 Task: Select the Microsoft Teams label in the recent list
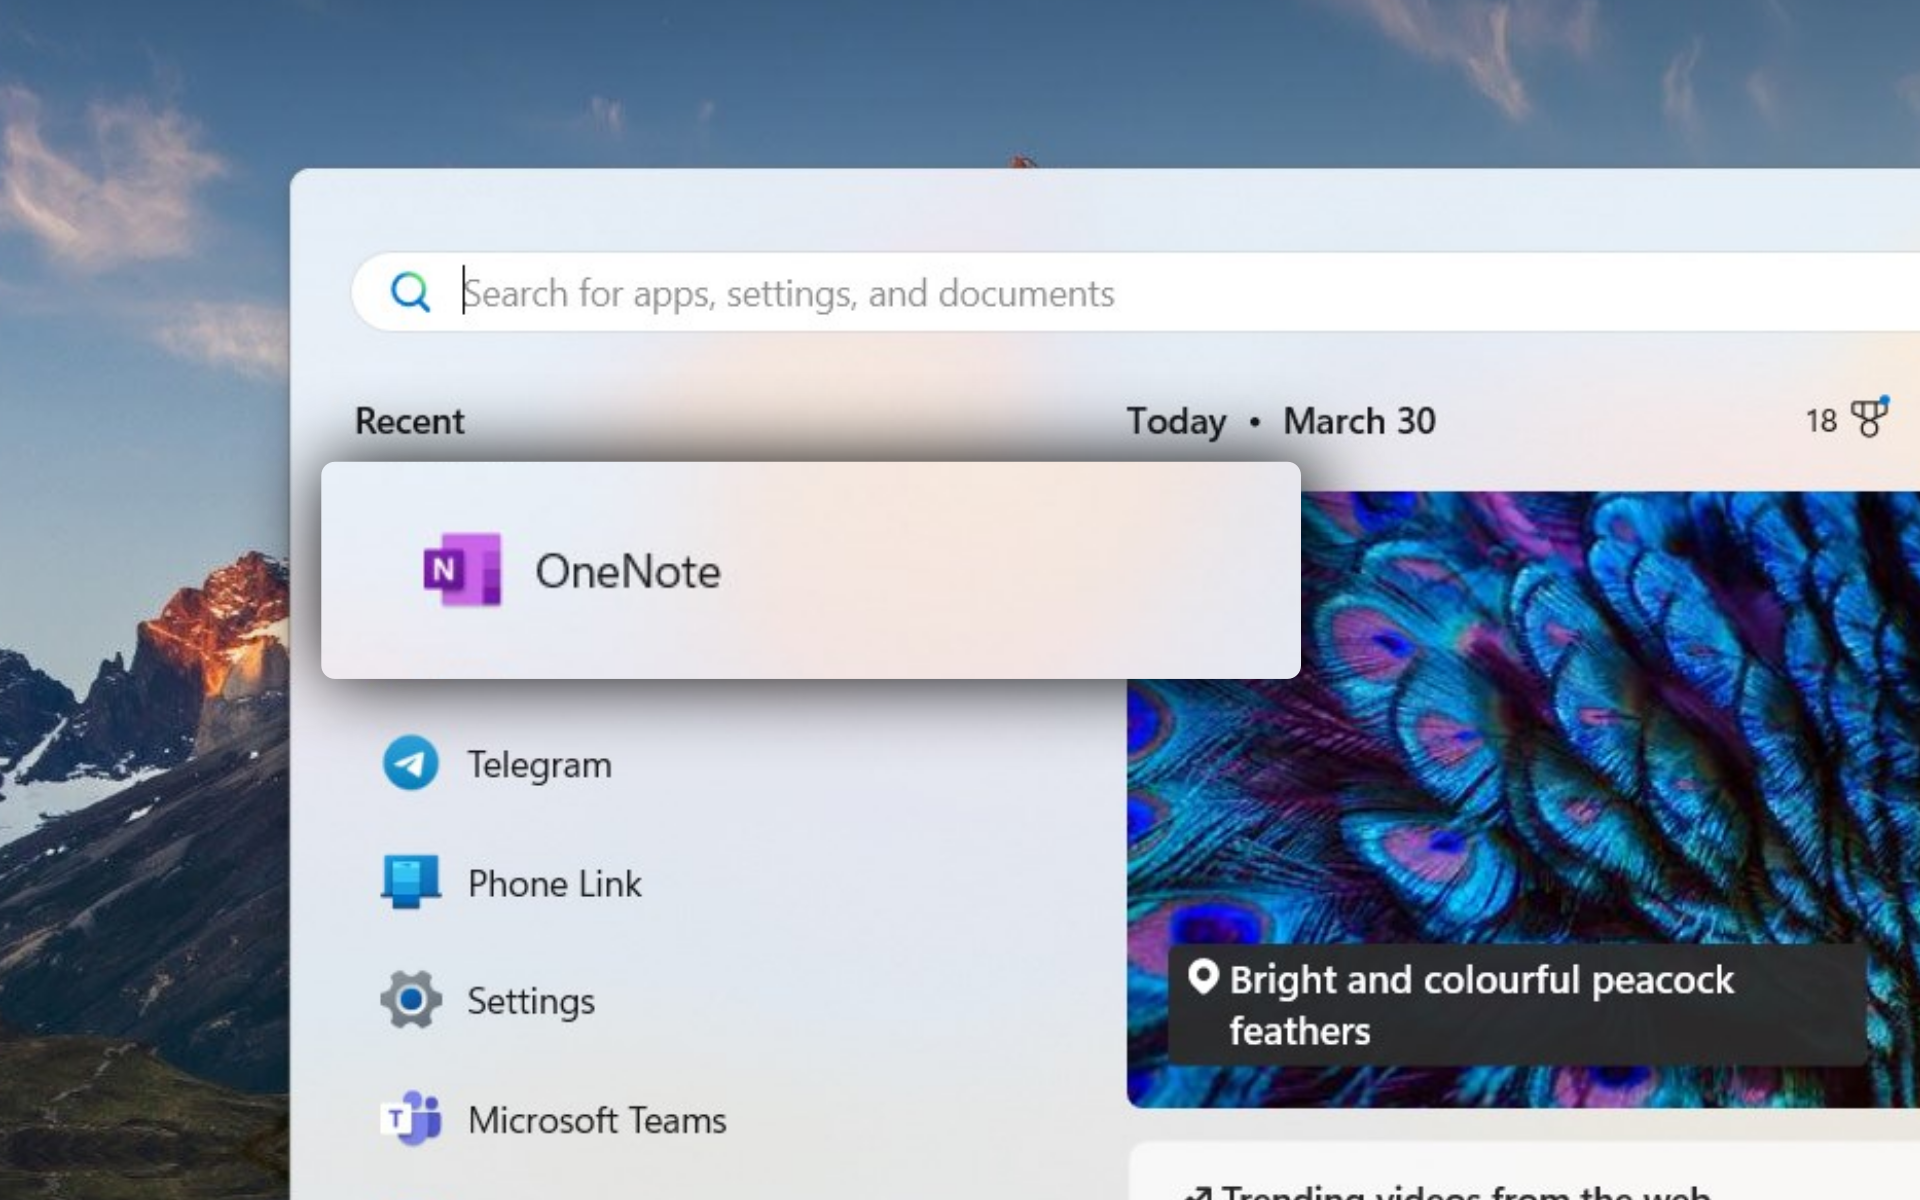click(597, 1120)
